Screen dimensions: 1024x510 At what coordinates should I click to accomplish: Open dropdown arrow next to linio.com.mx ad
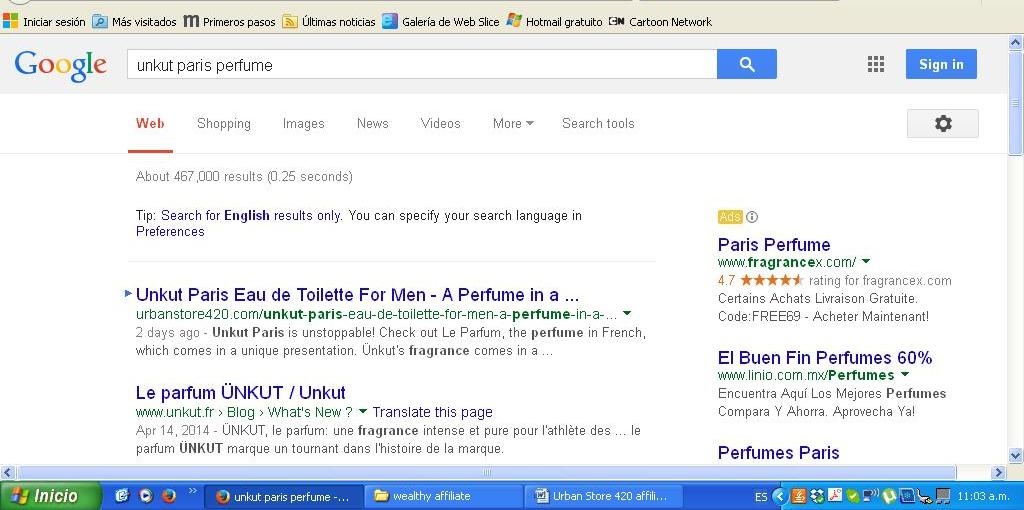click(904, 375)
